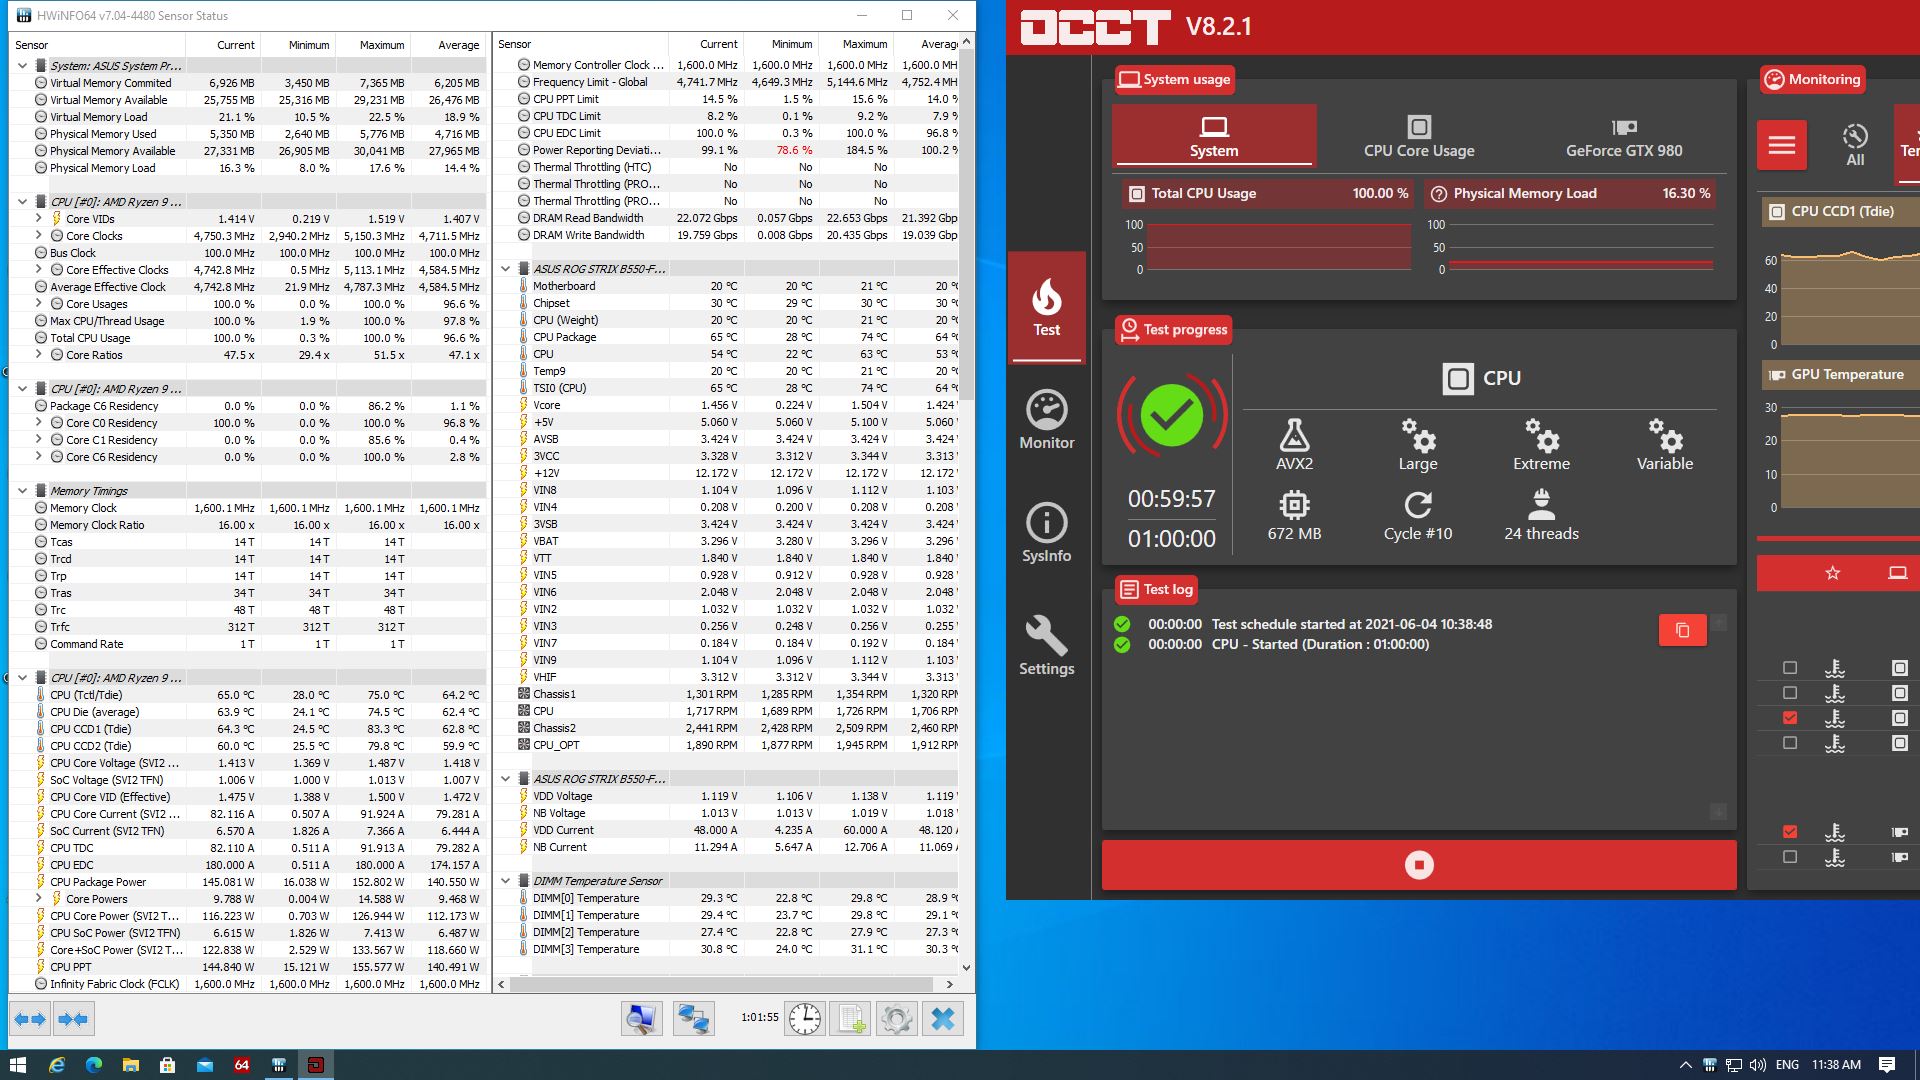Click the 672 MB memory chip icon
This screenshot has width=1920, height=1080.
tap(1294, 505)
